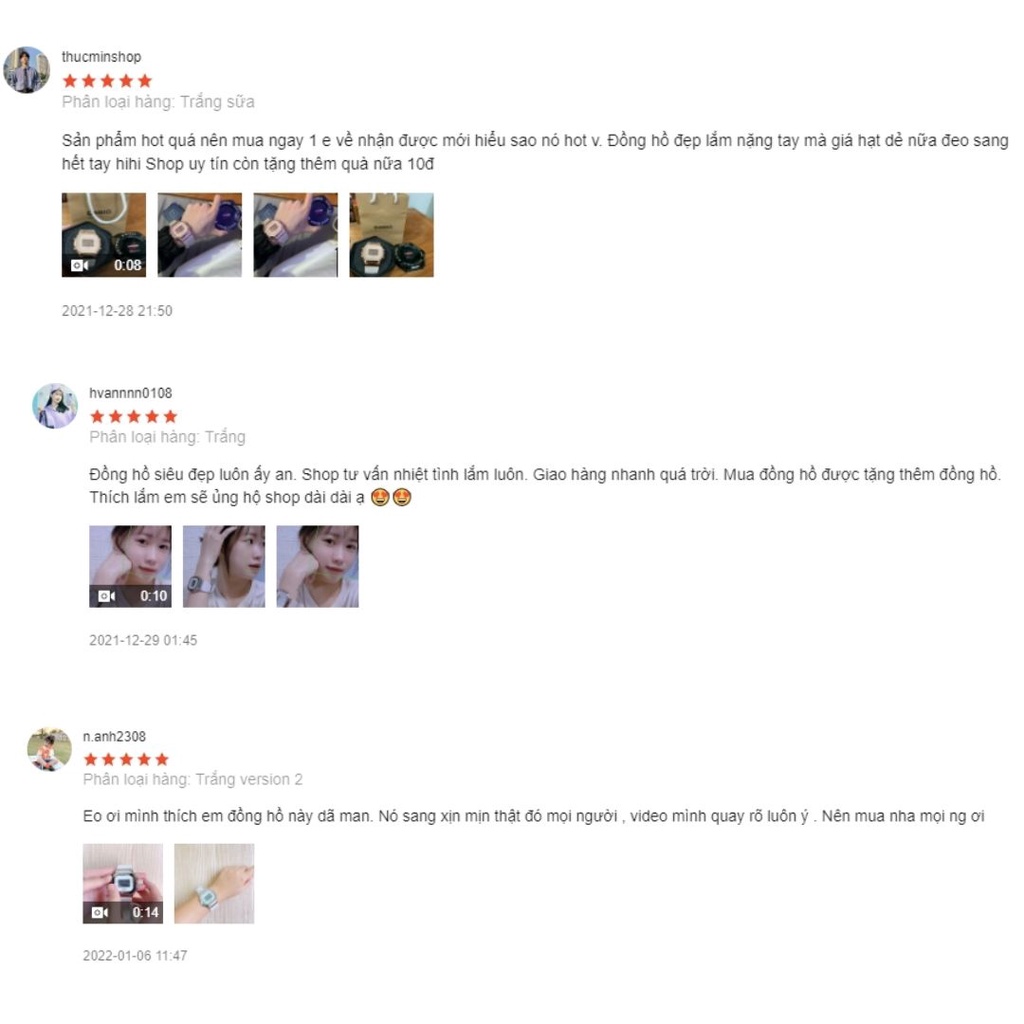Click n.anh2308's five-star rating
The image size is (1024, 1024).
[127, 760]
